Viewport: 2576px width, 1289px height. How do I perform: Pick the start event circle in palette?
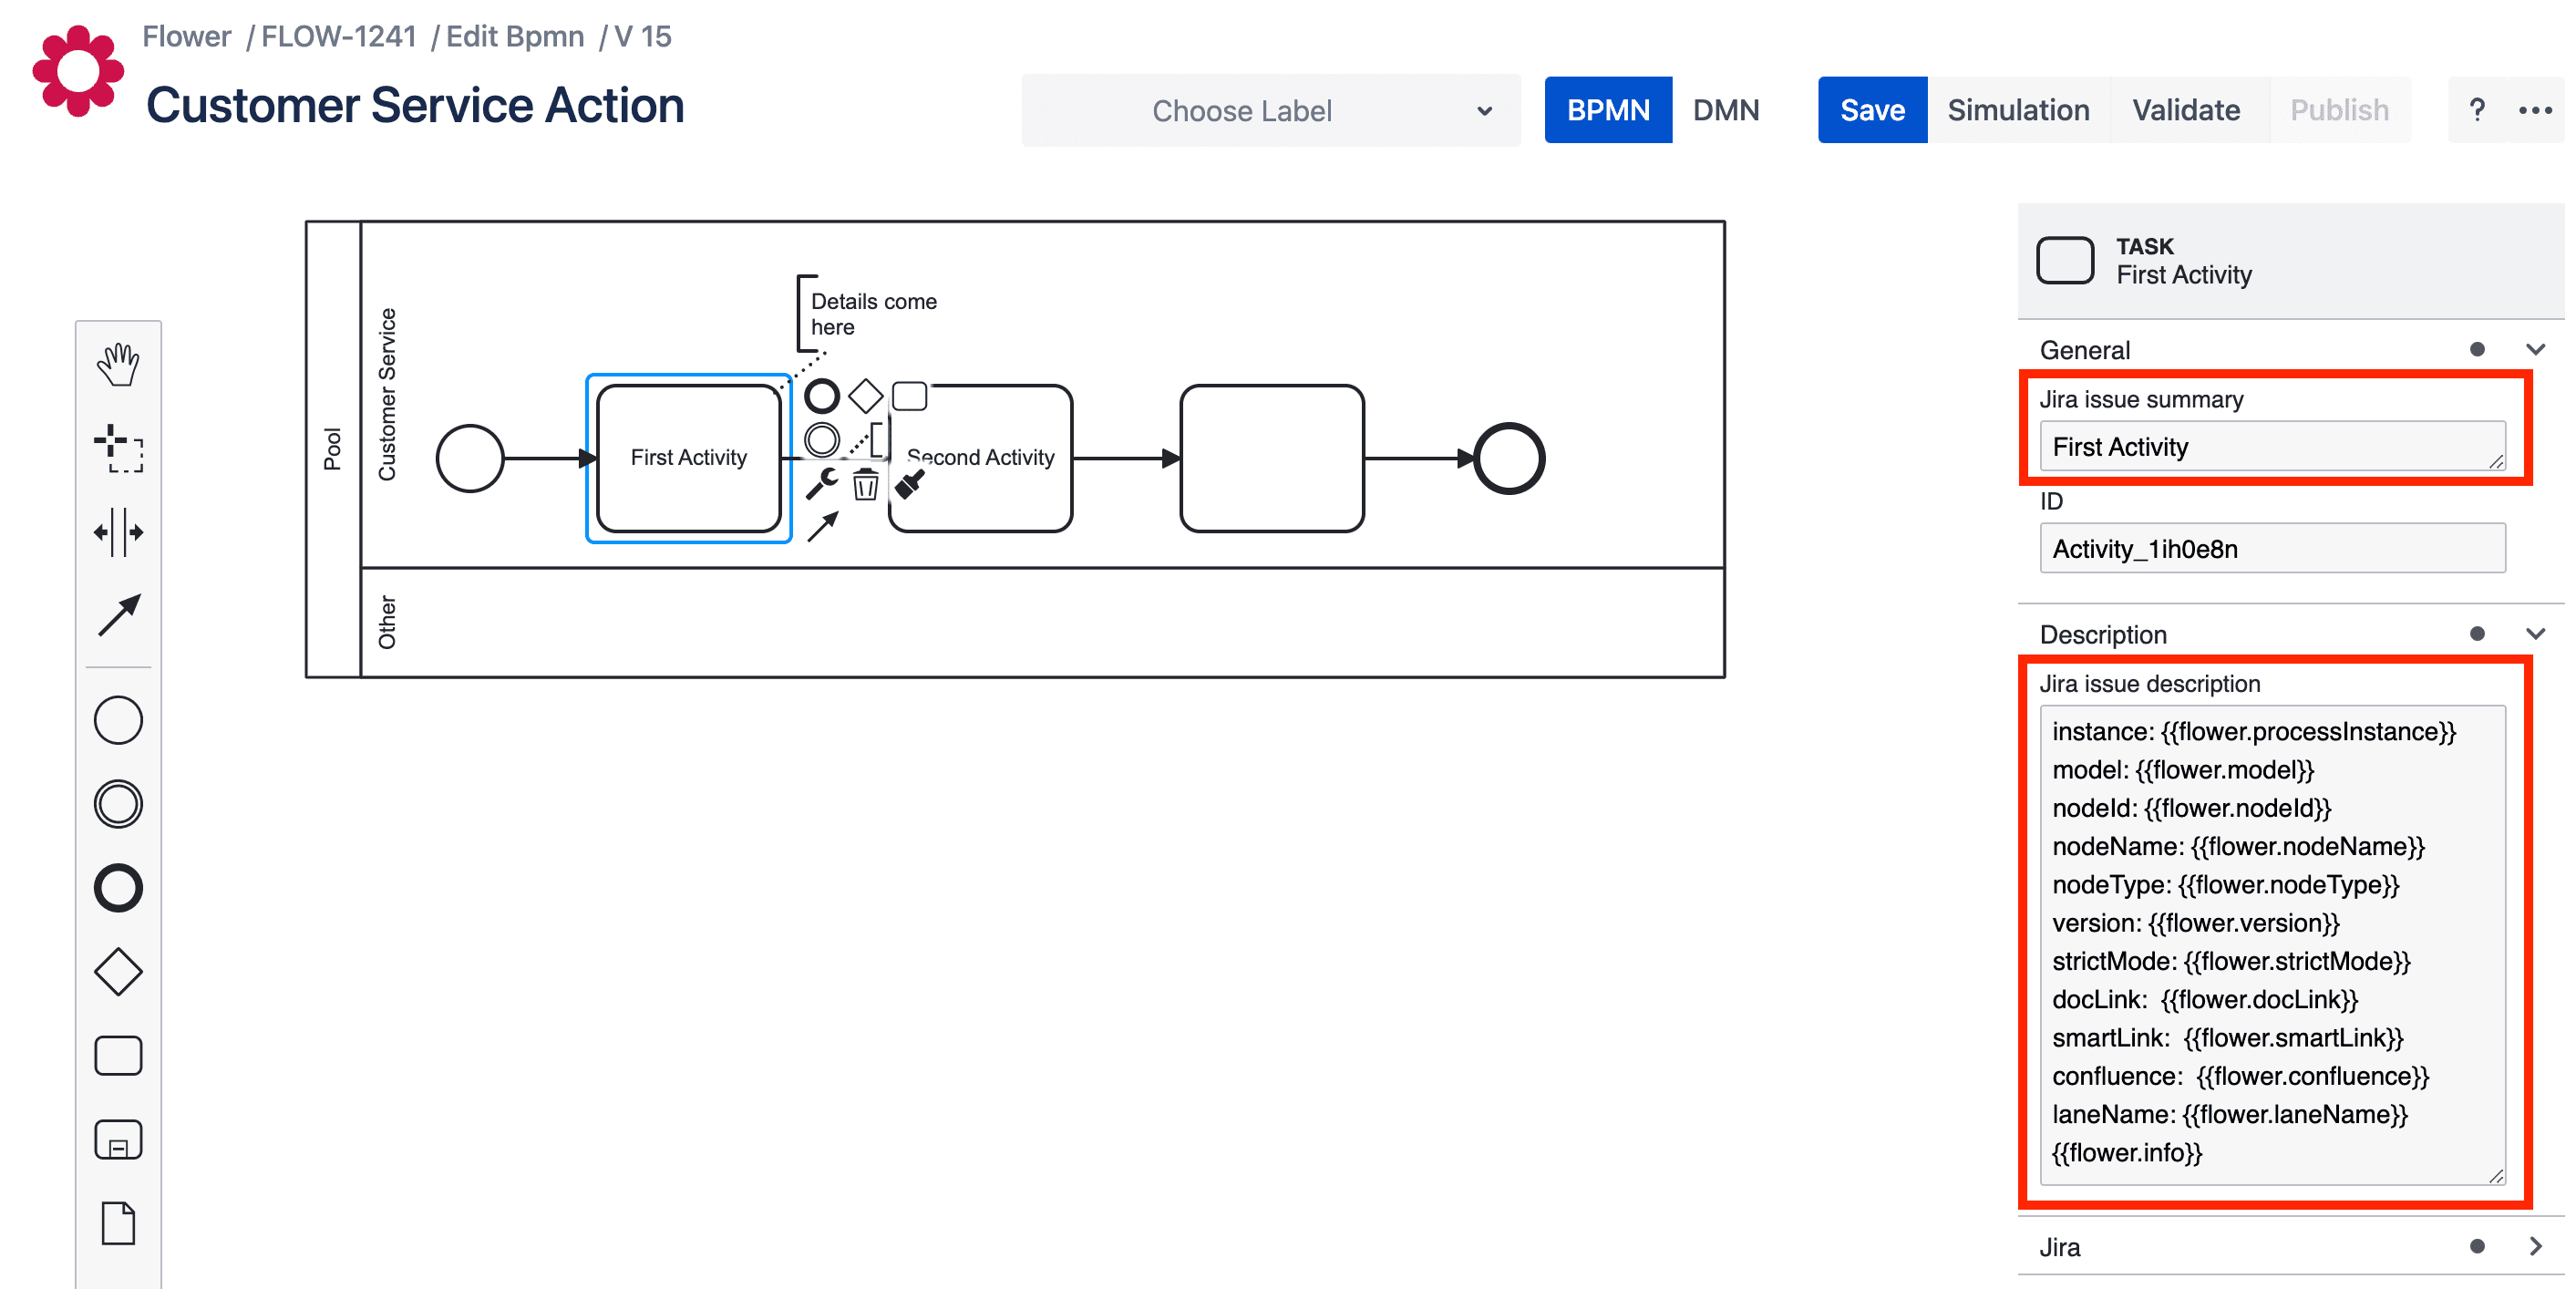[x=118, y=720]
